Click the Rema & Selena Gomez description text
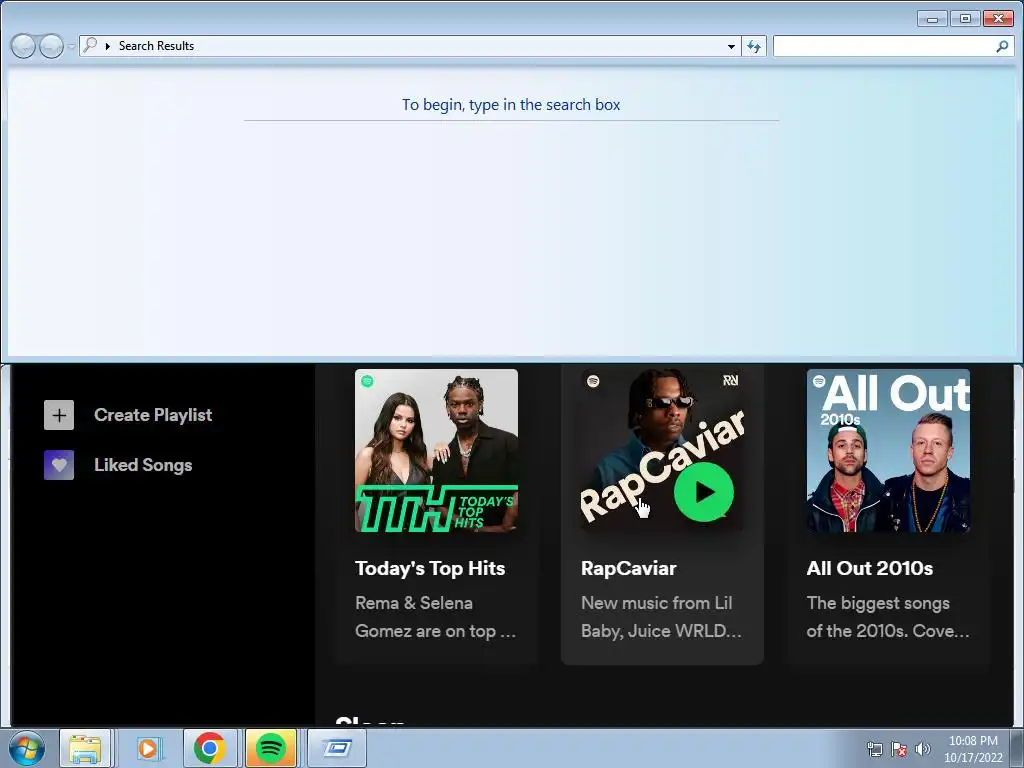Image resolution: width=1024 pixels, height=768 pixels. 436,617
